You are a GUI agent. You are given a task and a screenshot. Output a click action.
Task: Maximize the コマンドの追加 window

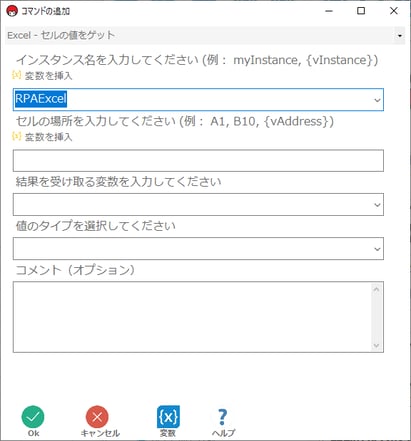(361, 11)
